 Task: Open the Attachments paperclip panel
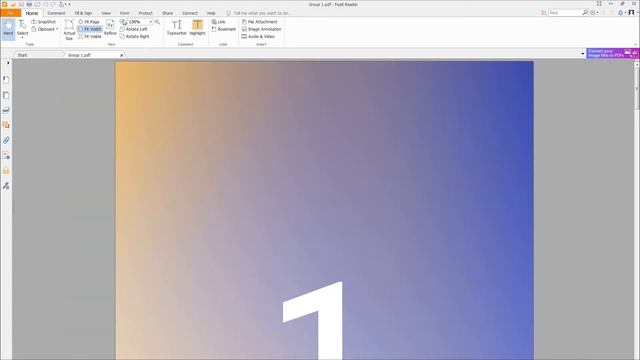pos(6,140)
